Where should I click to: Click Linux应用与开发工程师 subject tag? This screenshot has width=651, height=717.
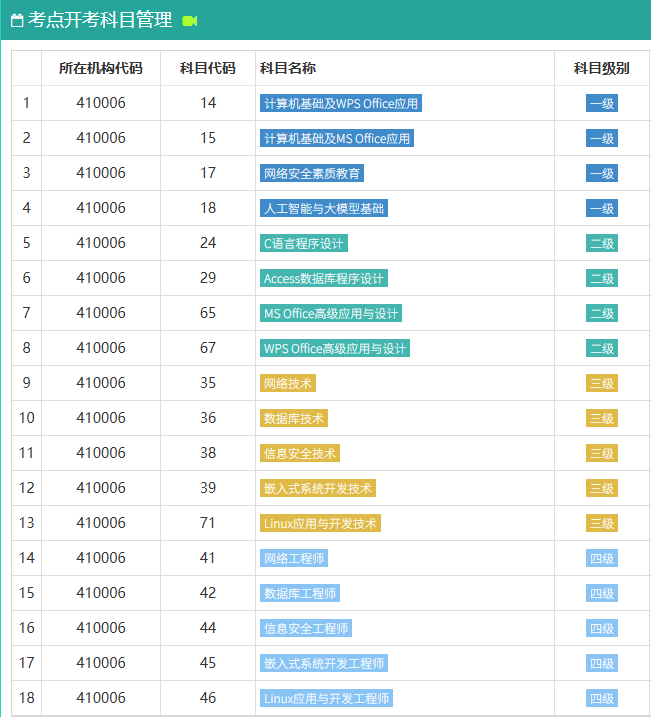point(326,698)
